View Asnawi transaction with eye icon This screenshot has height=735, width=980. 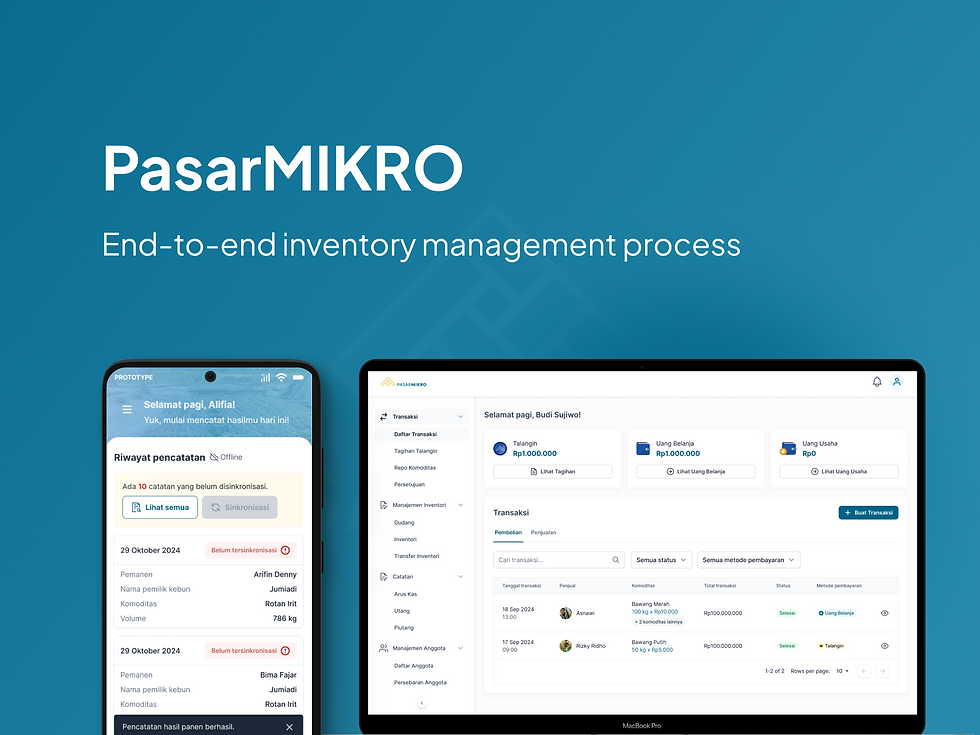click(884, 613)
